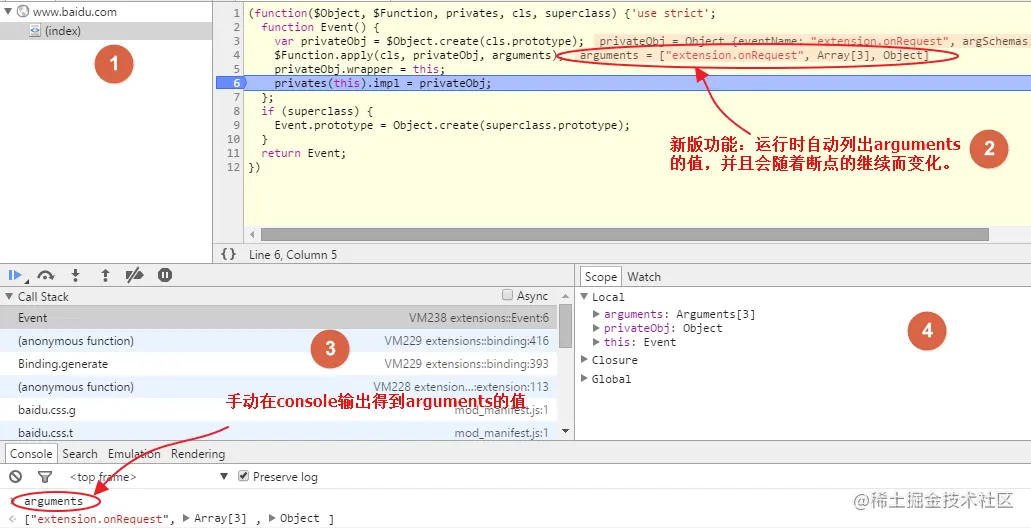Select the Event call stack frame
This screenshot has width=1031, height=528.
point(279,318)
